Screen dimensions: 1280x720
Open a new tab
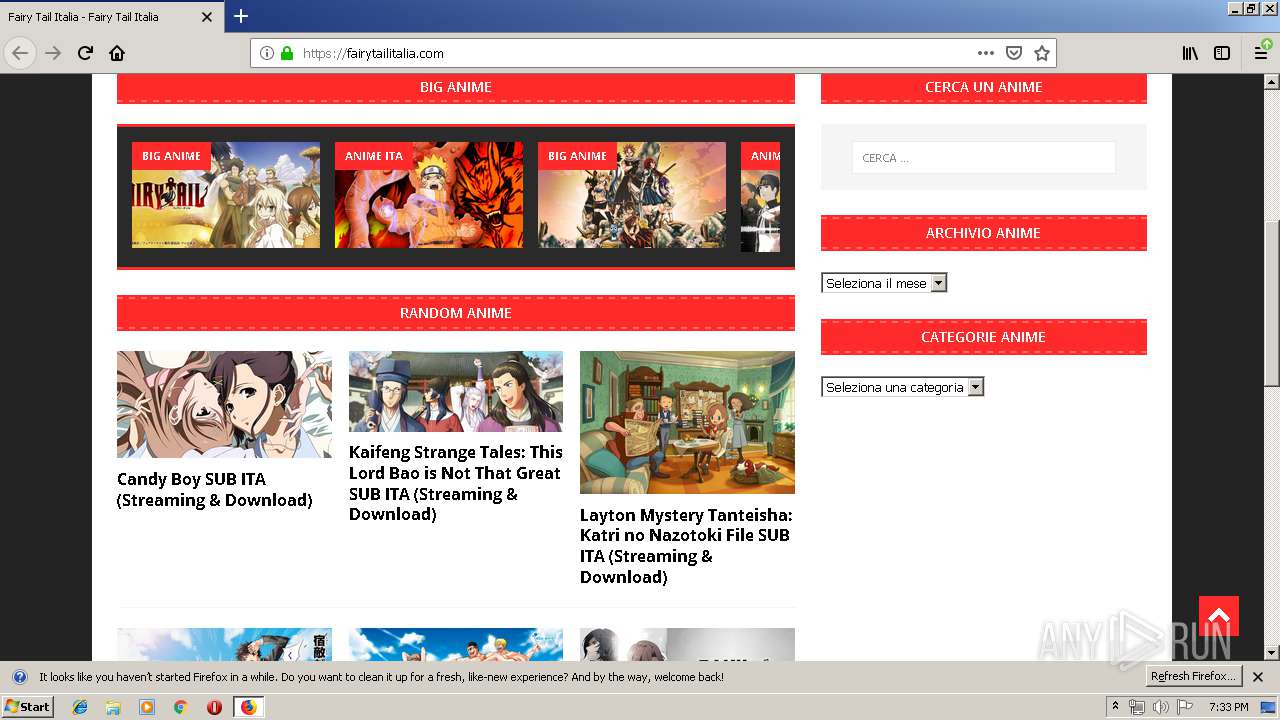coord(241,16)
